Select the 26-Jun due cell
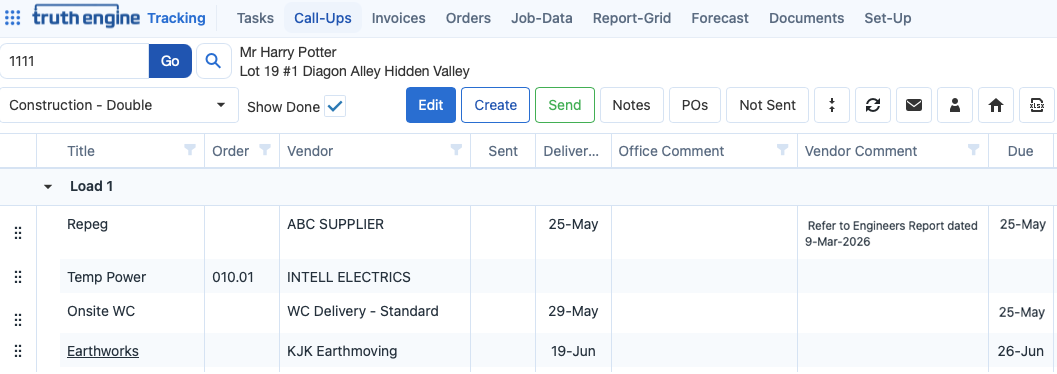 1021,351
